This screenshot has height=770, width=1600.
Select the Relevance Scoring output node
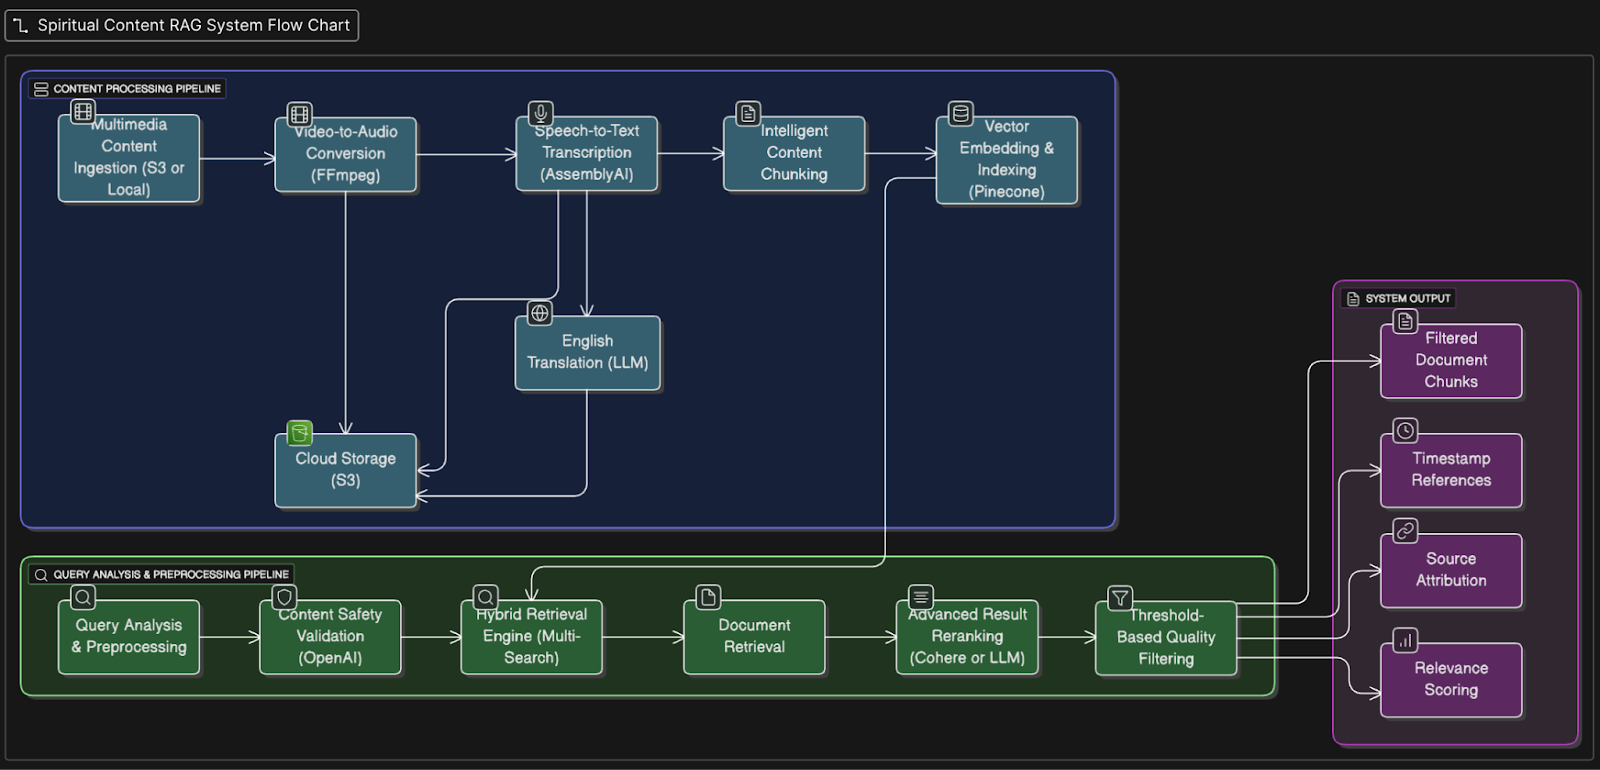(1451, 680)
